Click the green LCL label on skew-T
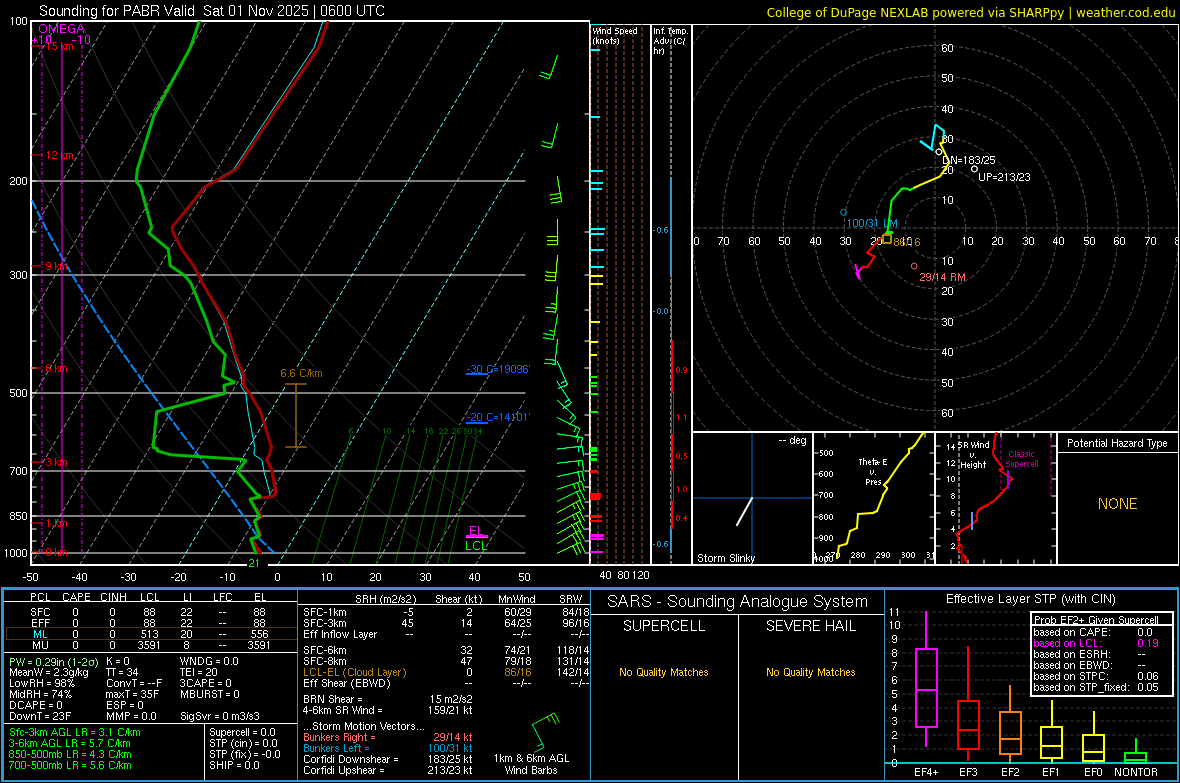This screenshot has width=1180, height=783. click(476, 546)
